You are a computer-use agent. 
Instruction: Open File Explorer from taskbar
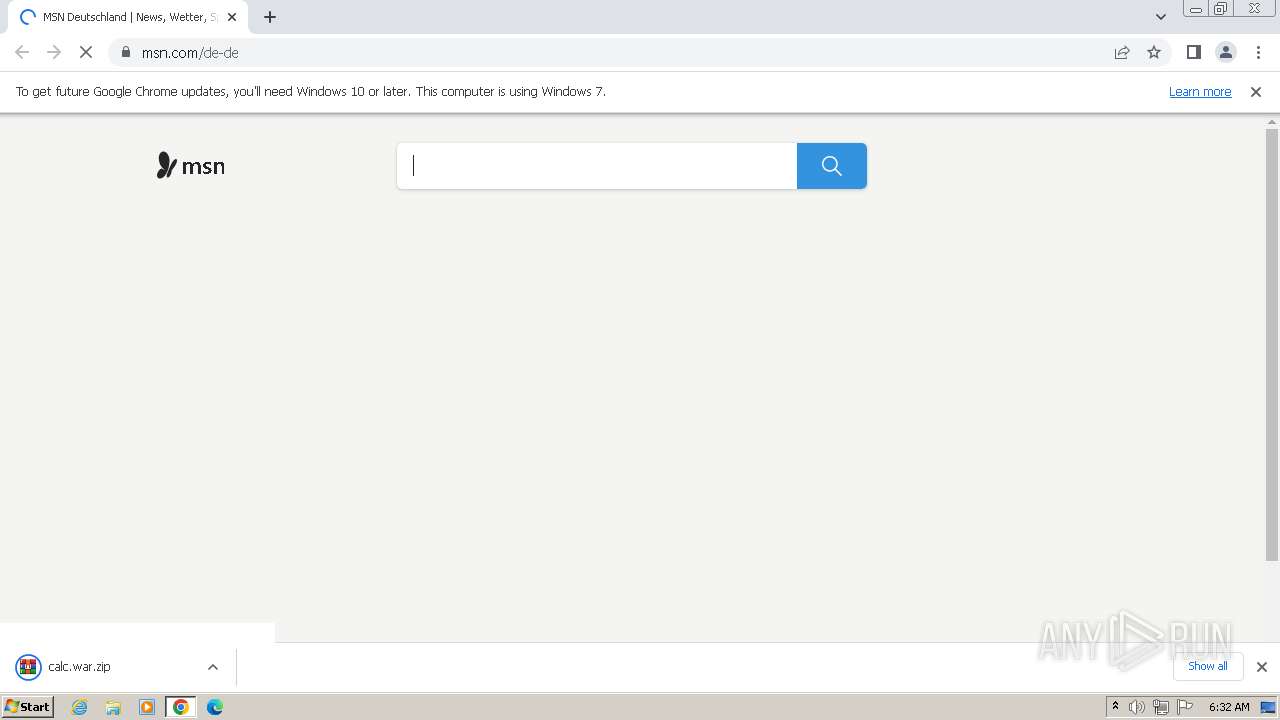pos(113,707)
